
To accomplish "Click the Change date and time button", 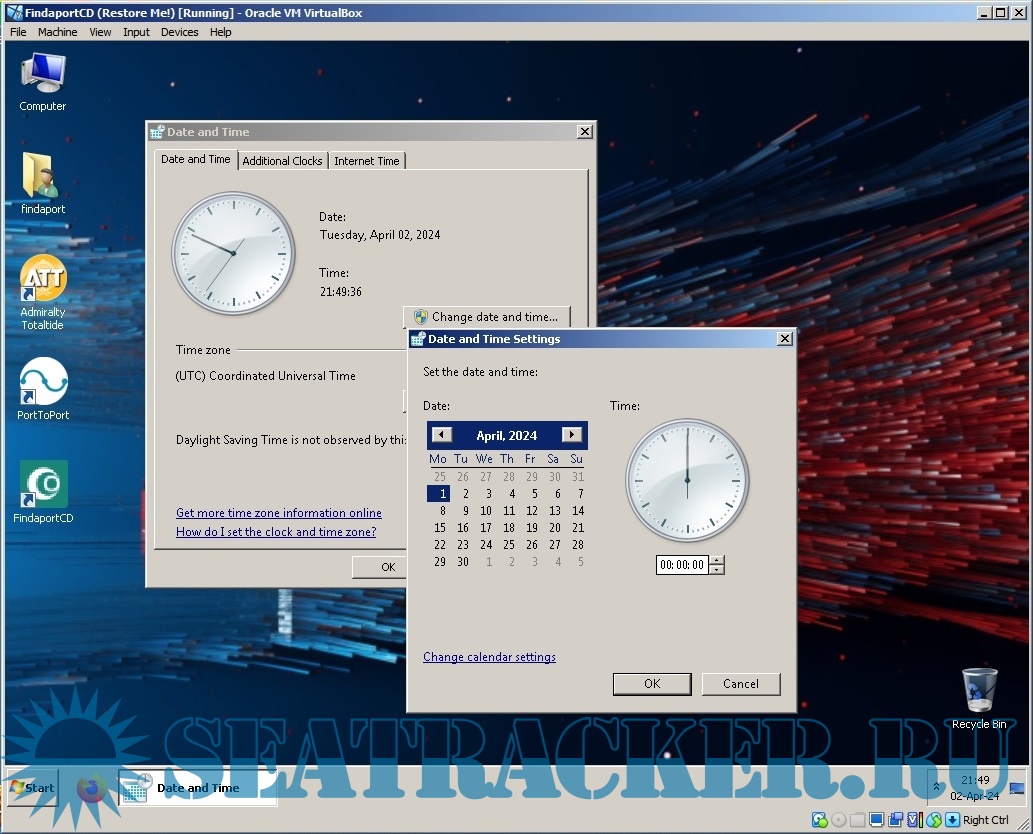I will point(487,317).
